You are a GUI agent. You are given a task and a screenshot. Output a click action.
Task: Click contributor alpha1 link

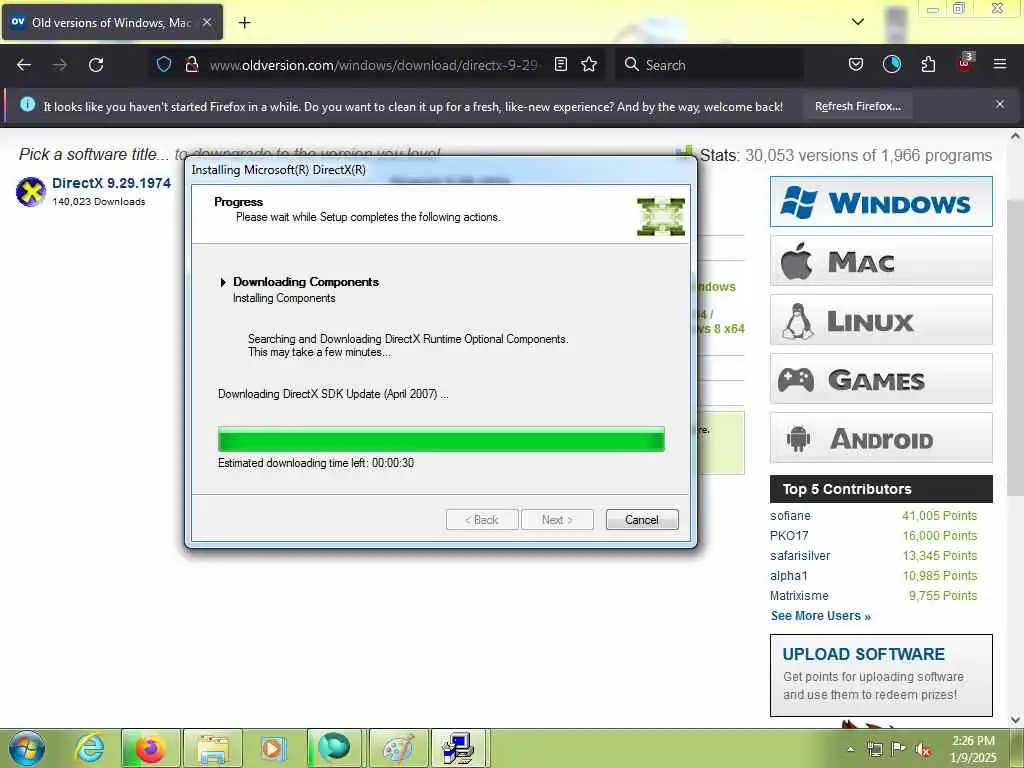point(789,575)
